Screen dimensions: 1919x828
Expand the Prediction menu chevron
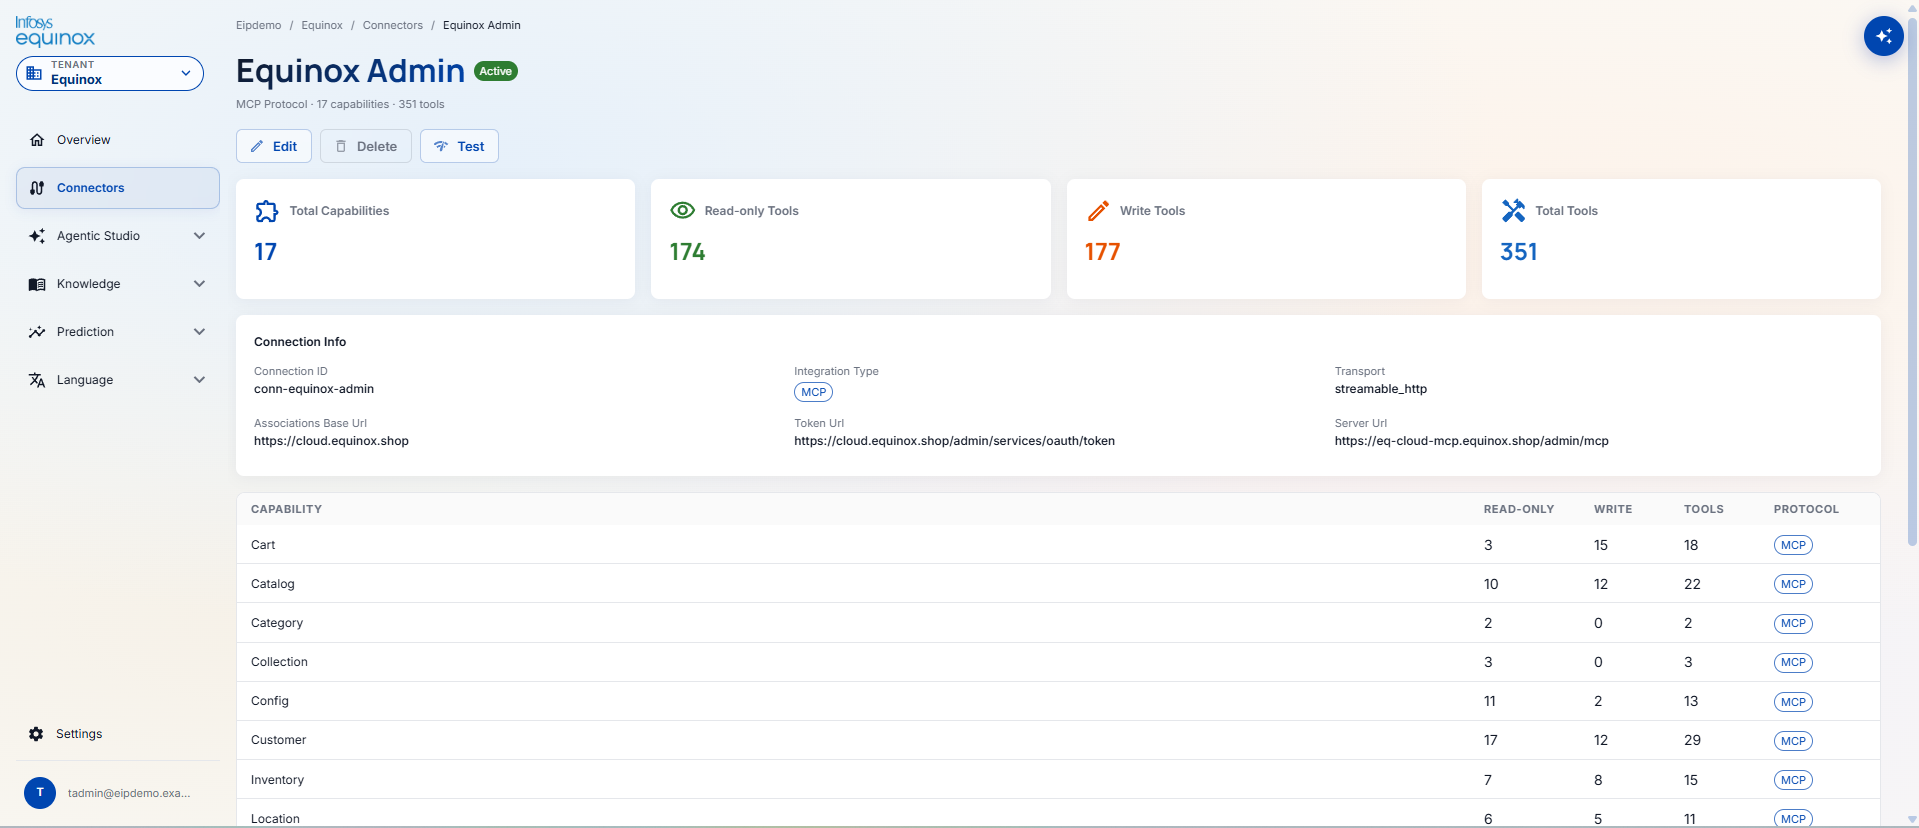tap(199, 332)
